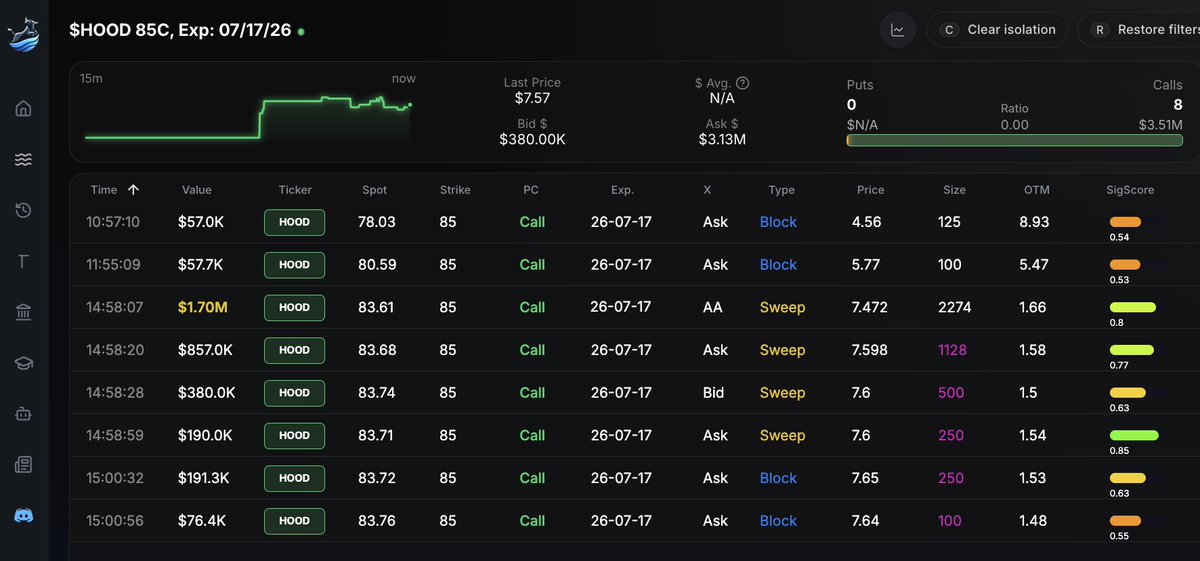
Task: Click Restore filters button
Action: click(1141, 30)
